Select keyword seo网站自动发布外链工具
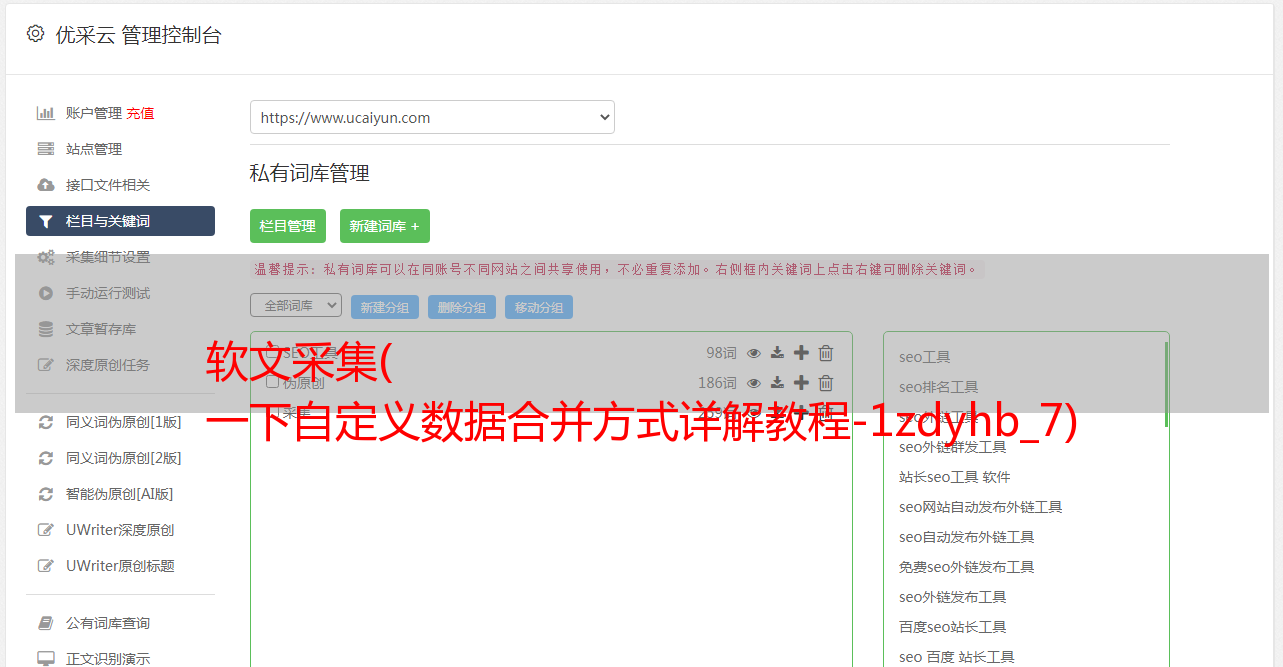Viewport: 1283px width, 667px height. point(981,507)
